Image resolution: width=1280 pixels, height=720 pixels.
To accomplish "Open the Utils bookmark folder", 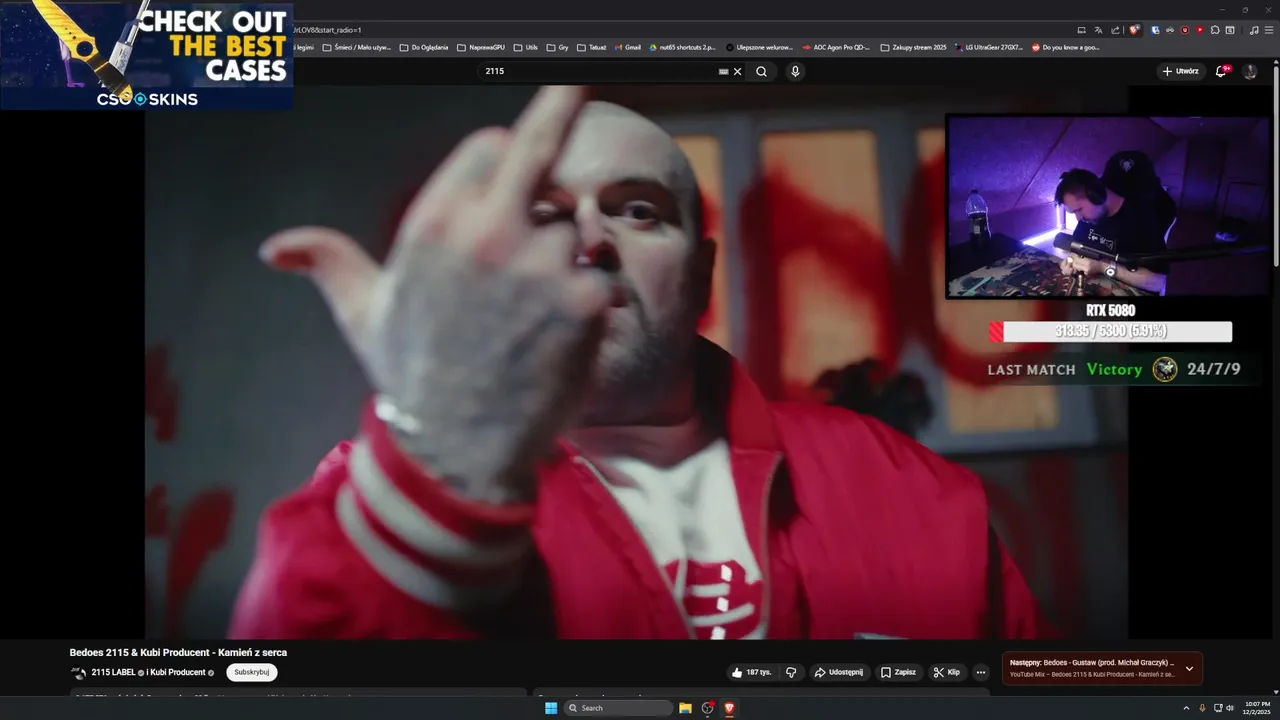I will 525,47.
